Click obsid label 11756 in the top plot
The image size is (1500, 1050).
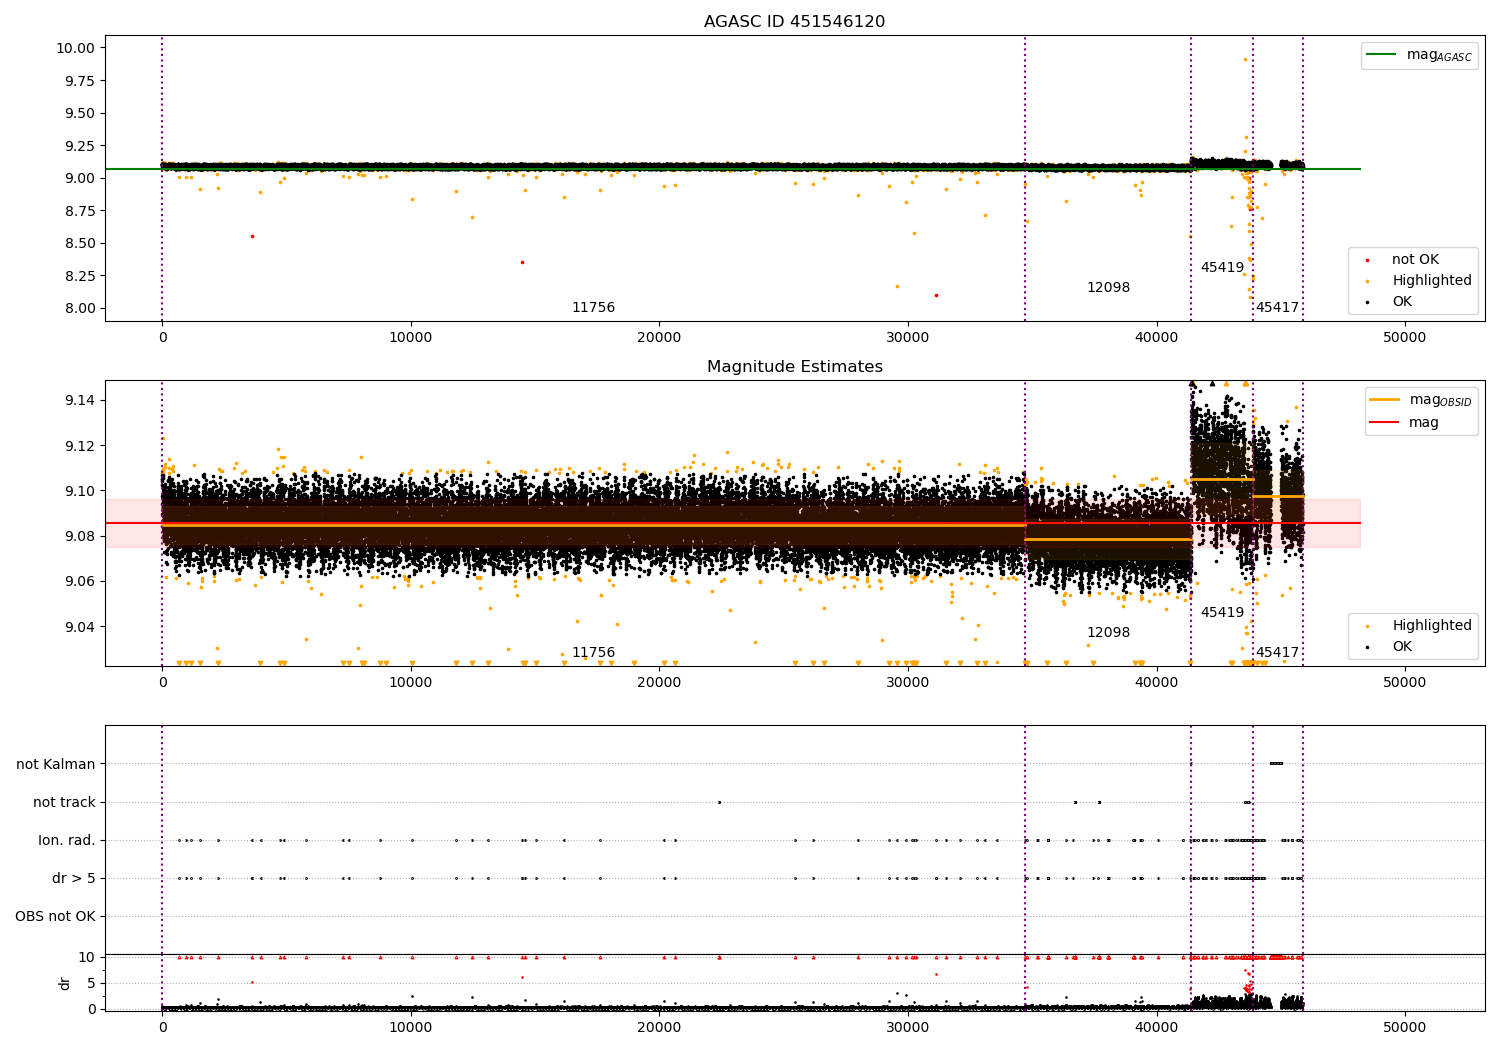(x=593, y=308)
